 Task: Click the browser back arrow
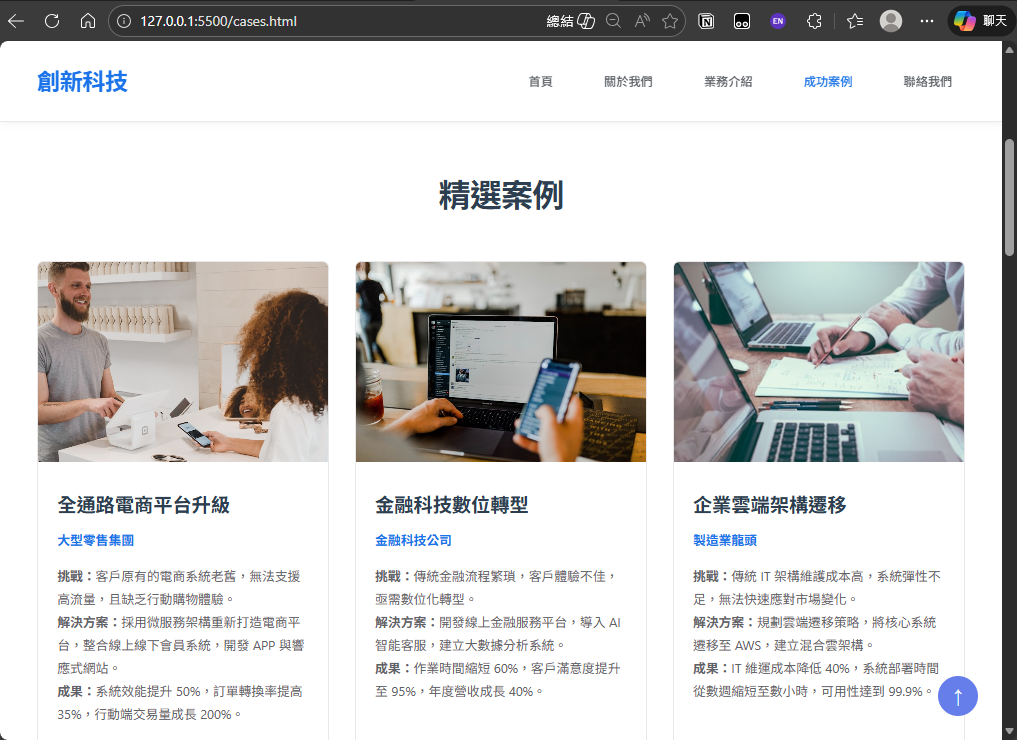coord(16,21)
